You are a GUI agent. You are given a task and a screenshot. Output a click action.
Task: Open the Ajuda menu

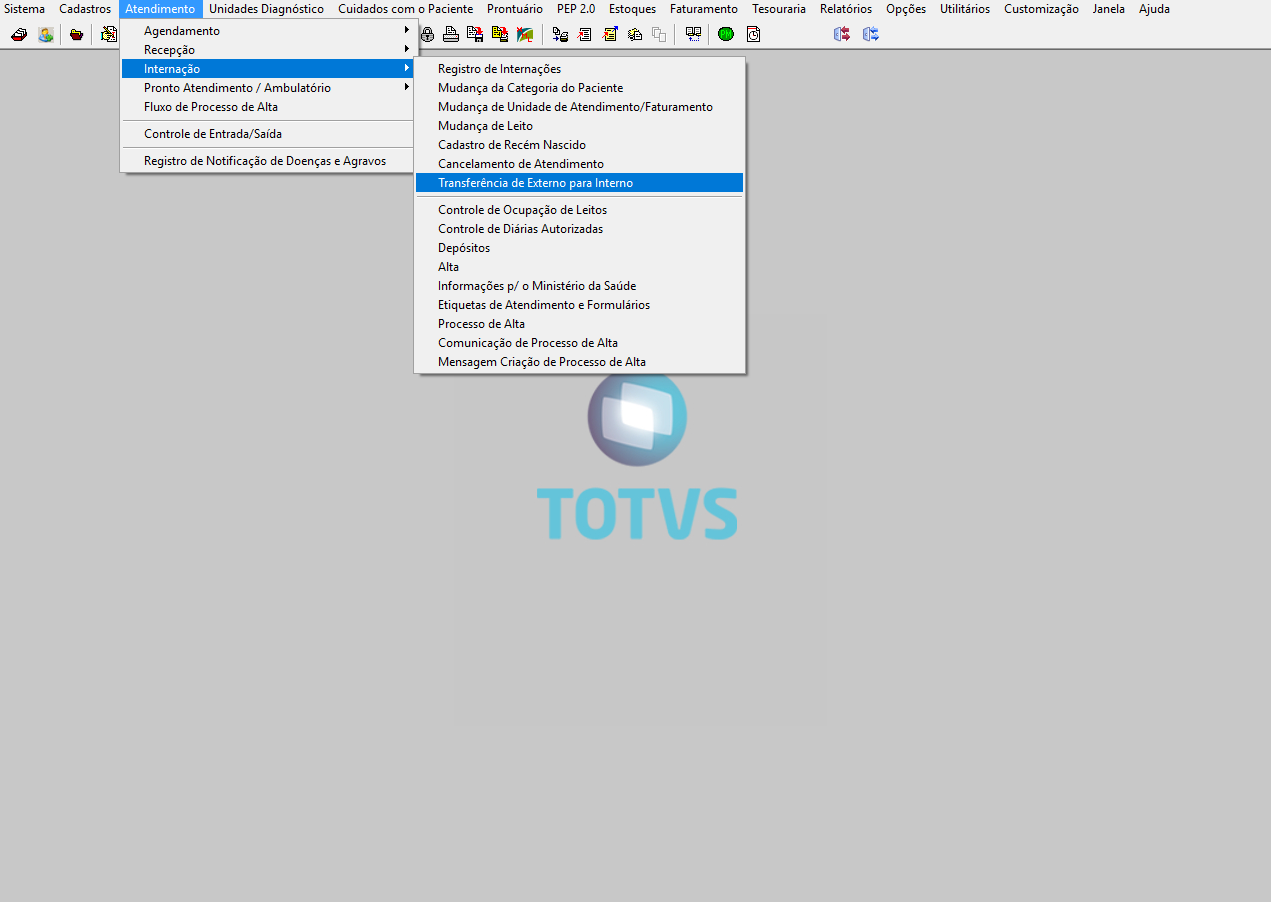pos(1154,9)
